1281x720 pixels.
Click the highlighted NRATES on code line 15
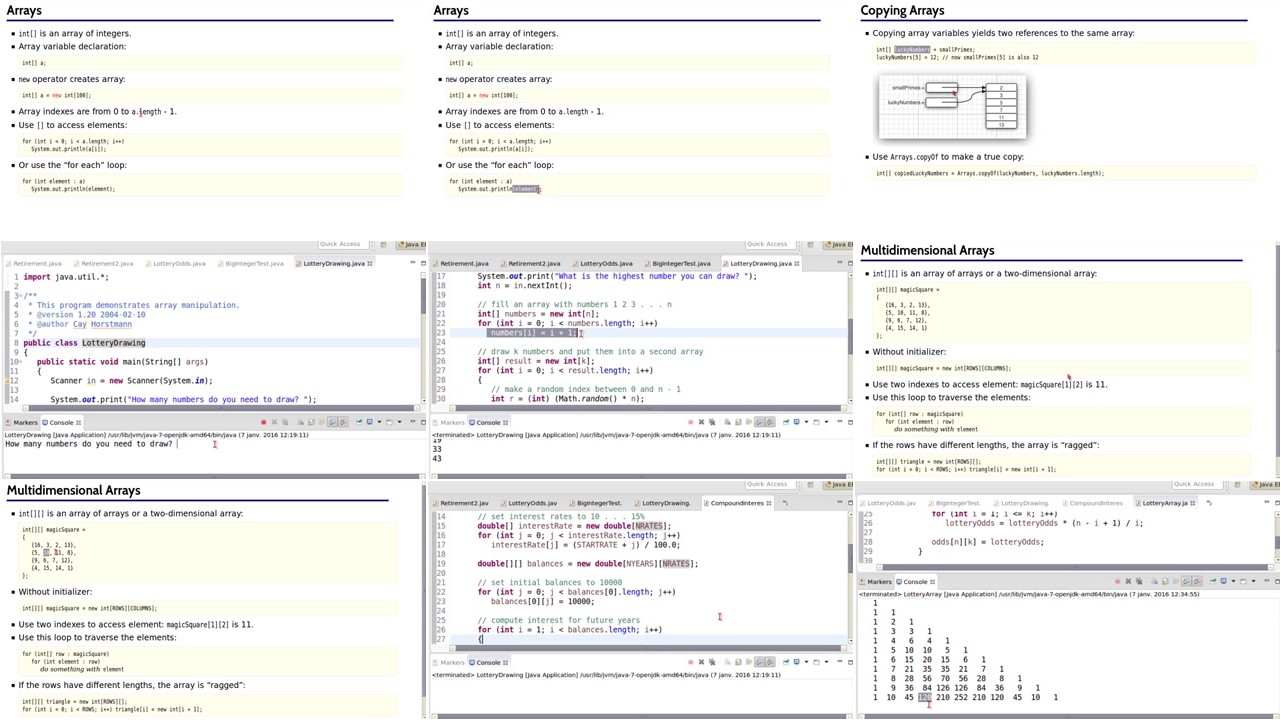pos(647,526)
